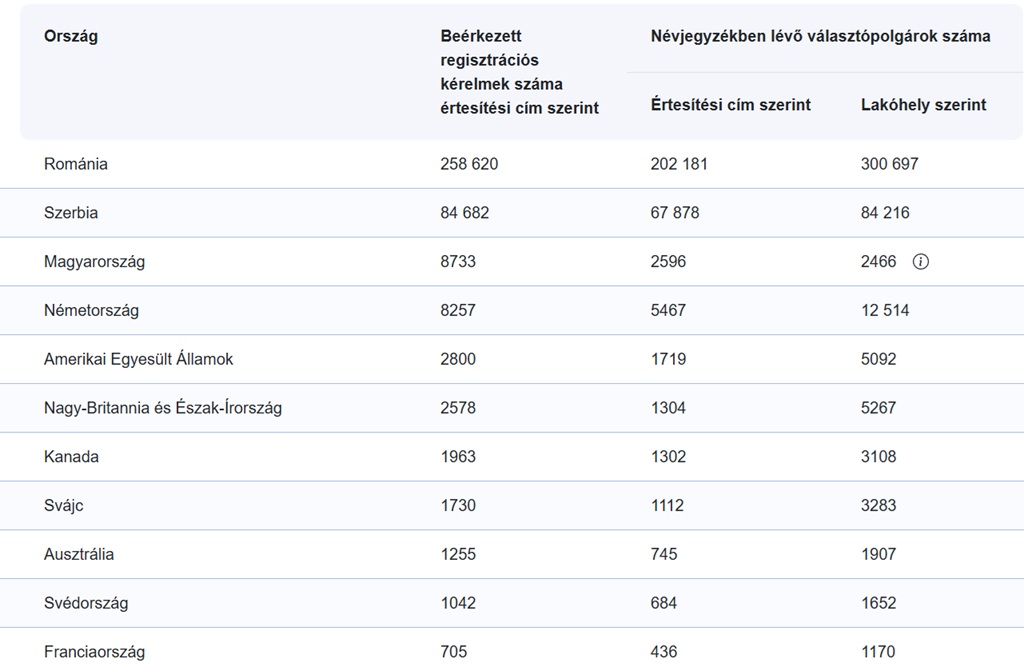Click the info icon next to 2466
Image resolution: width=1024 pixels, height=667 pixels.
921,262
